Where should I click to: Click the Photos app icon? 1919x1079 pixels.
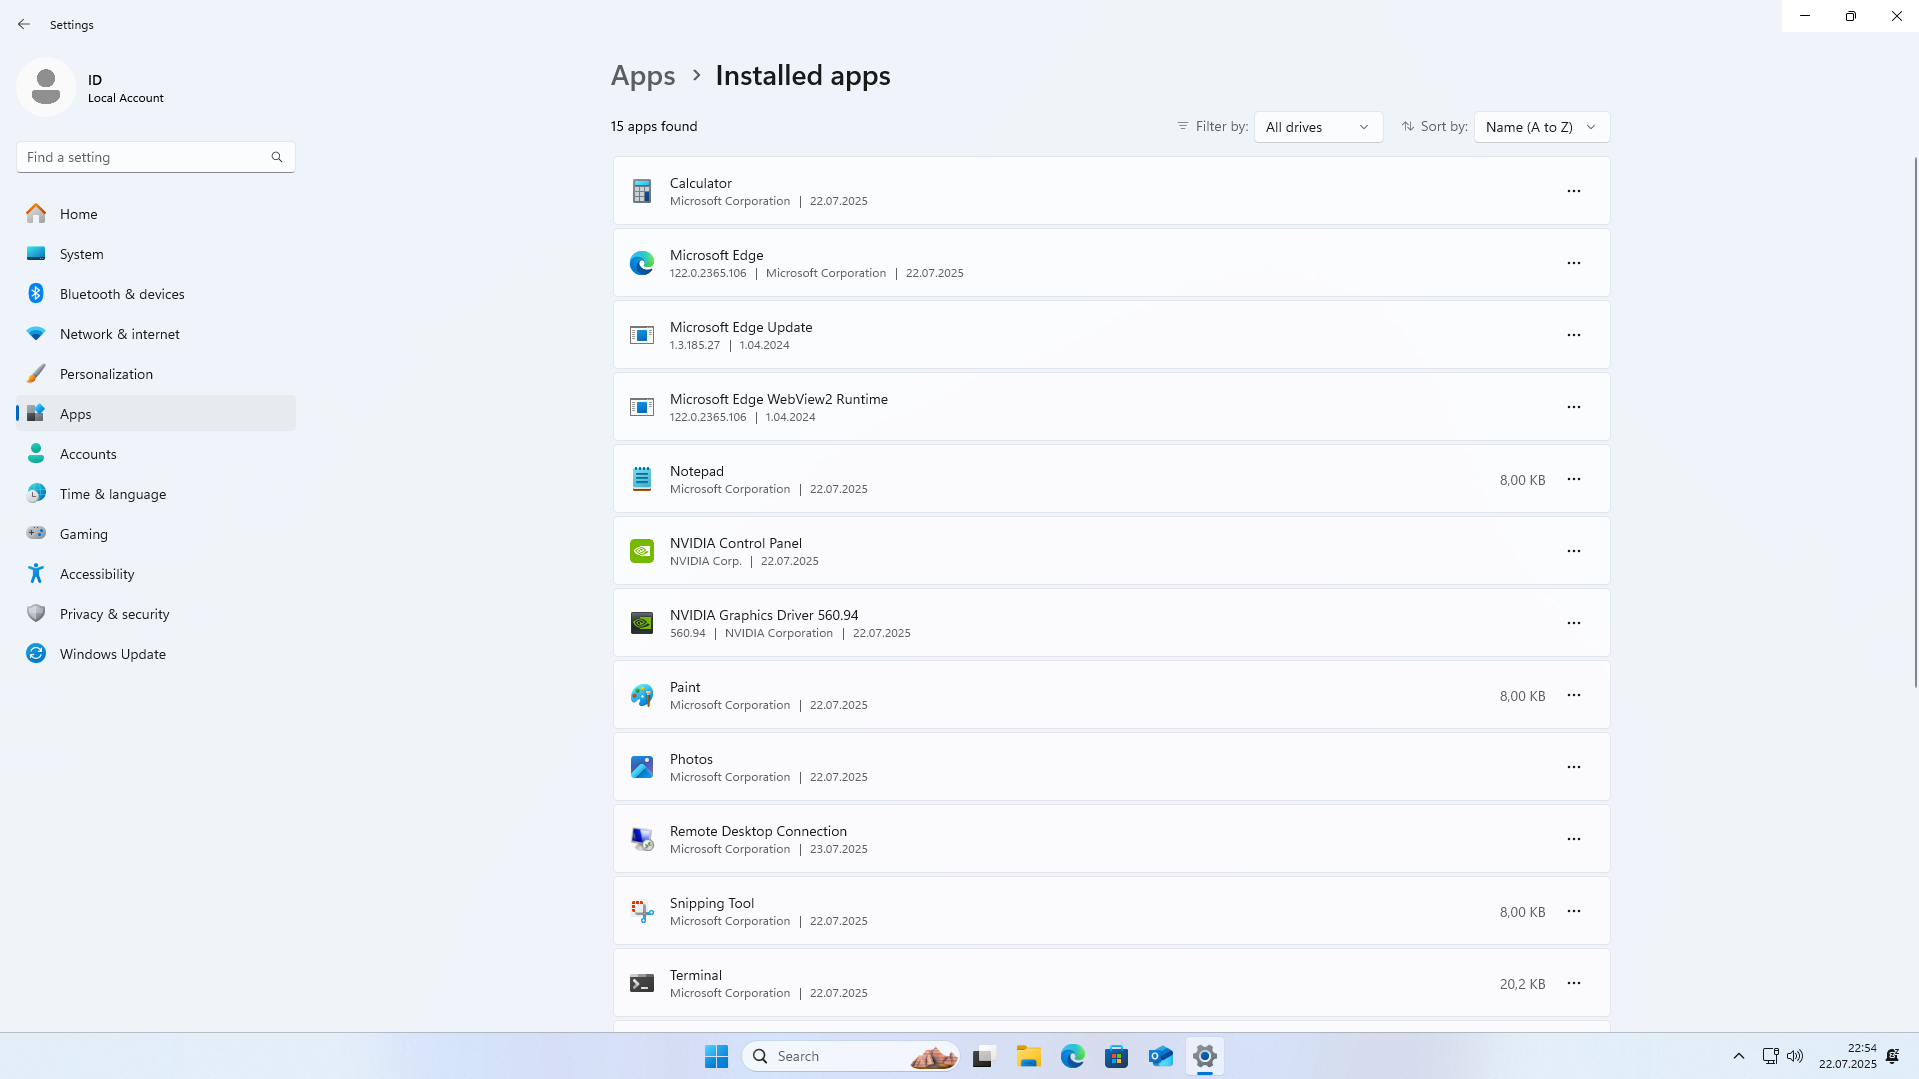click(642, 767)
